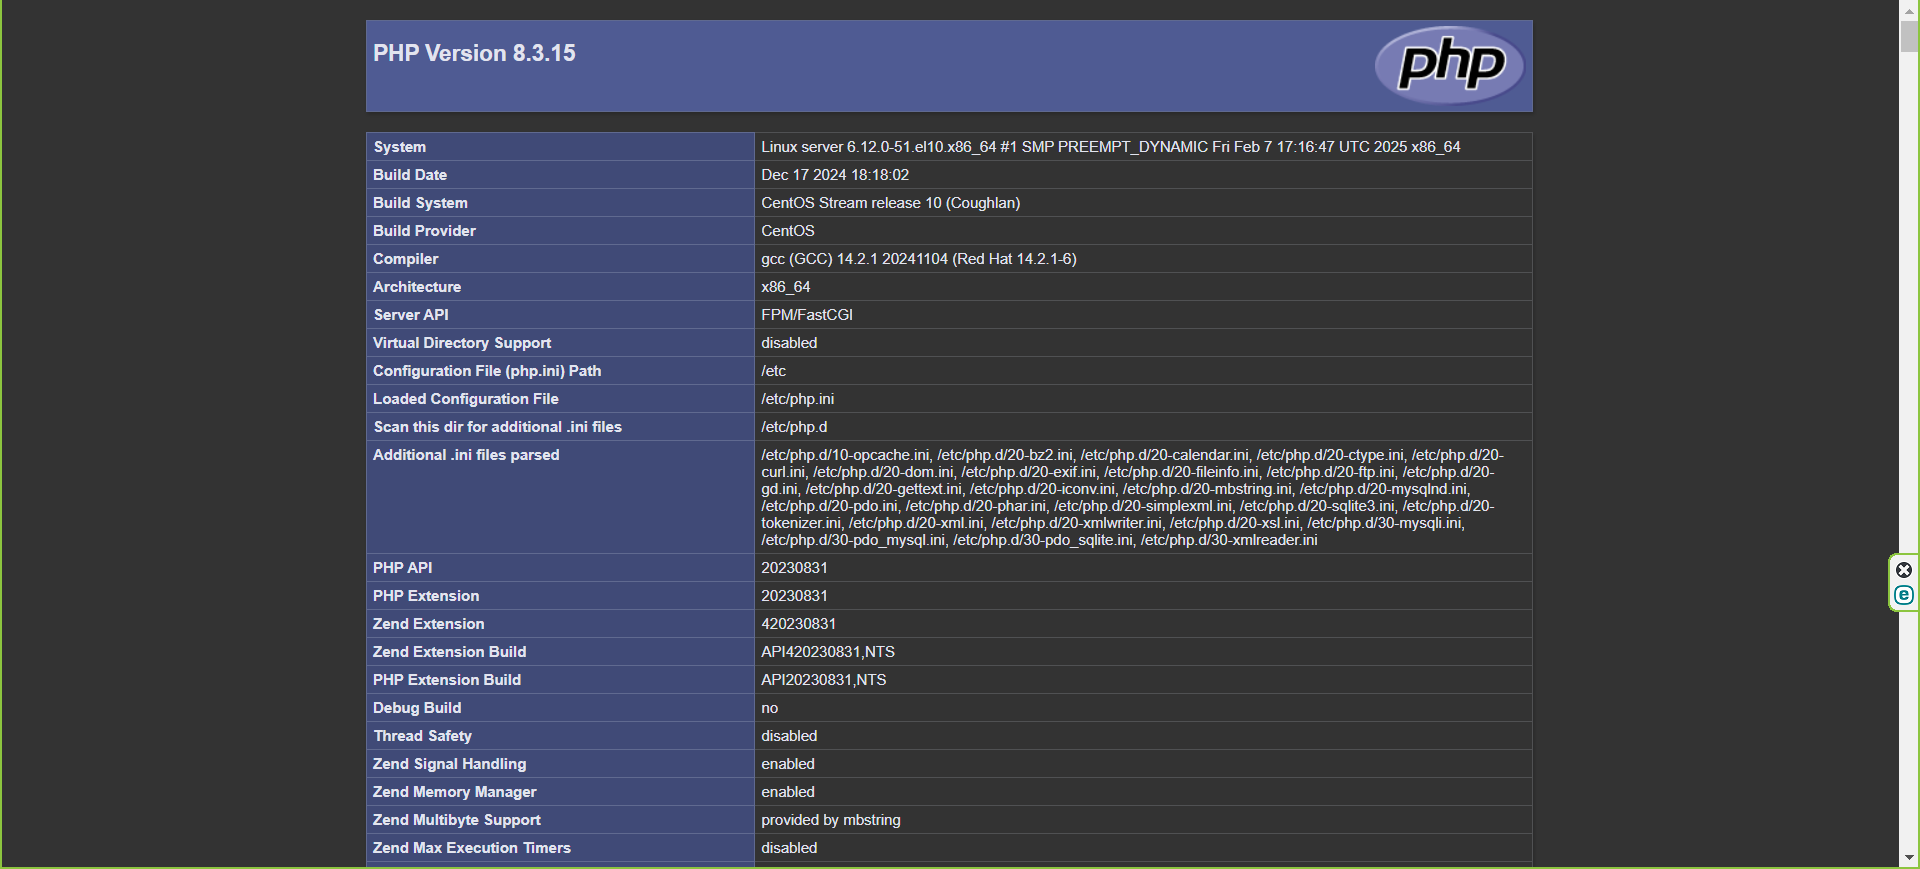Click 'Scan this dir for additional .ini files'
The width and height of the screenshot is (1920, 869).
pos(497,427)
